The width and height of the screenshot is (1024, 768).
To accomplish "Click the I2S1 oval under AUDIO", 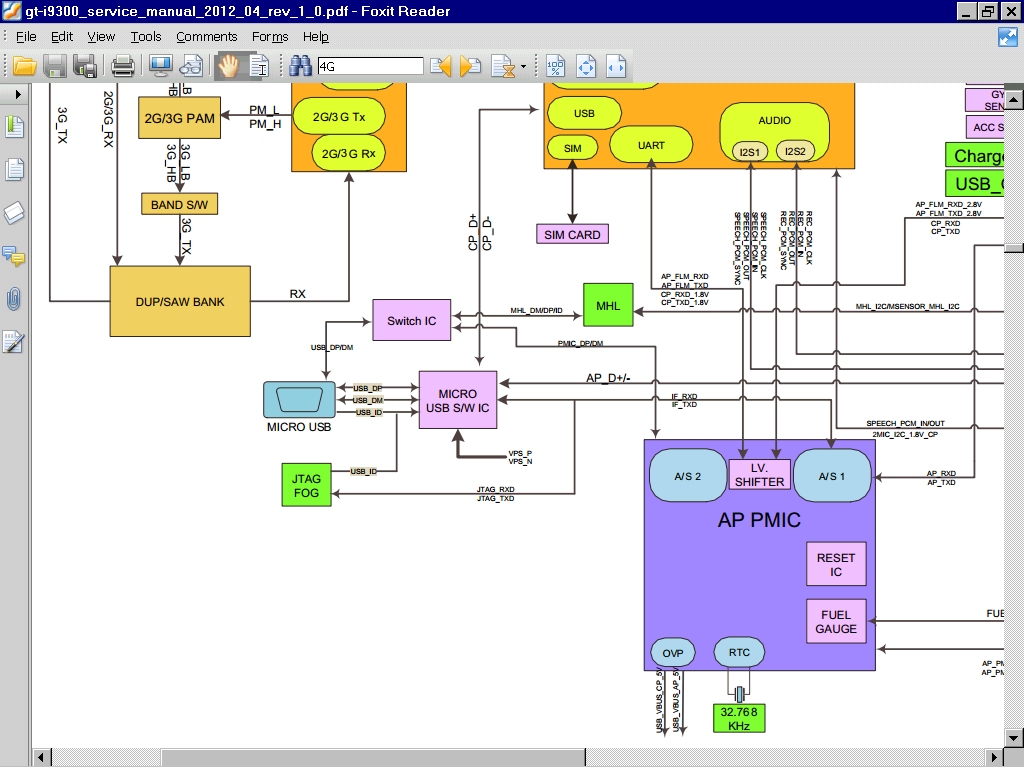I will (x=750, y=152).
